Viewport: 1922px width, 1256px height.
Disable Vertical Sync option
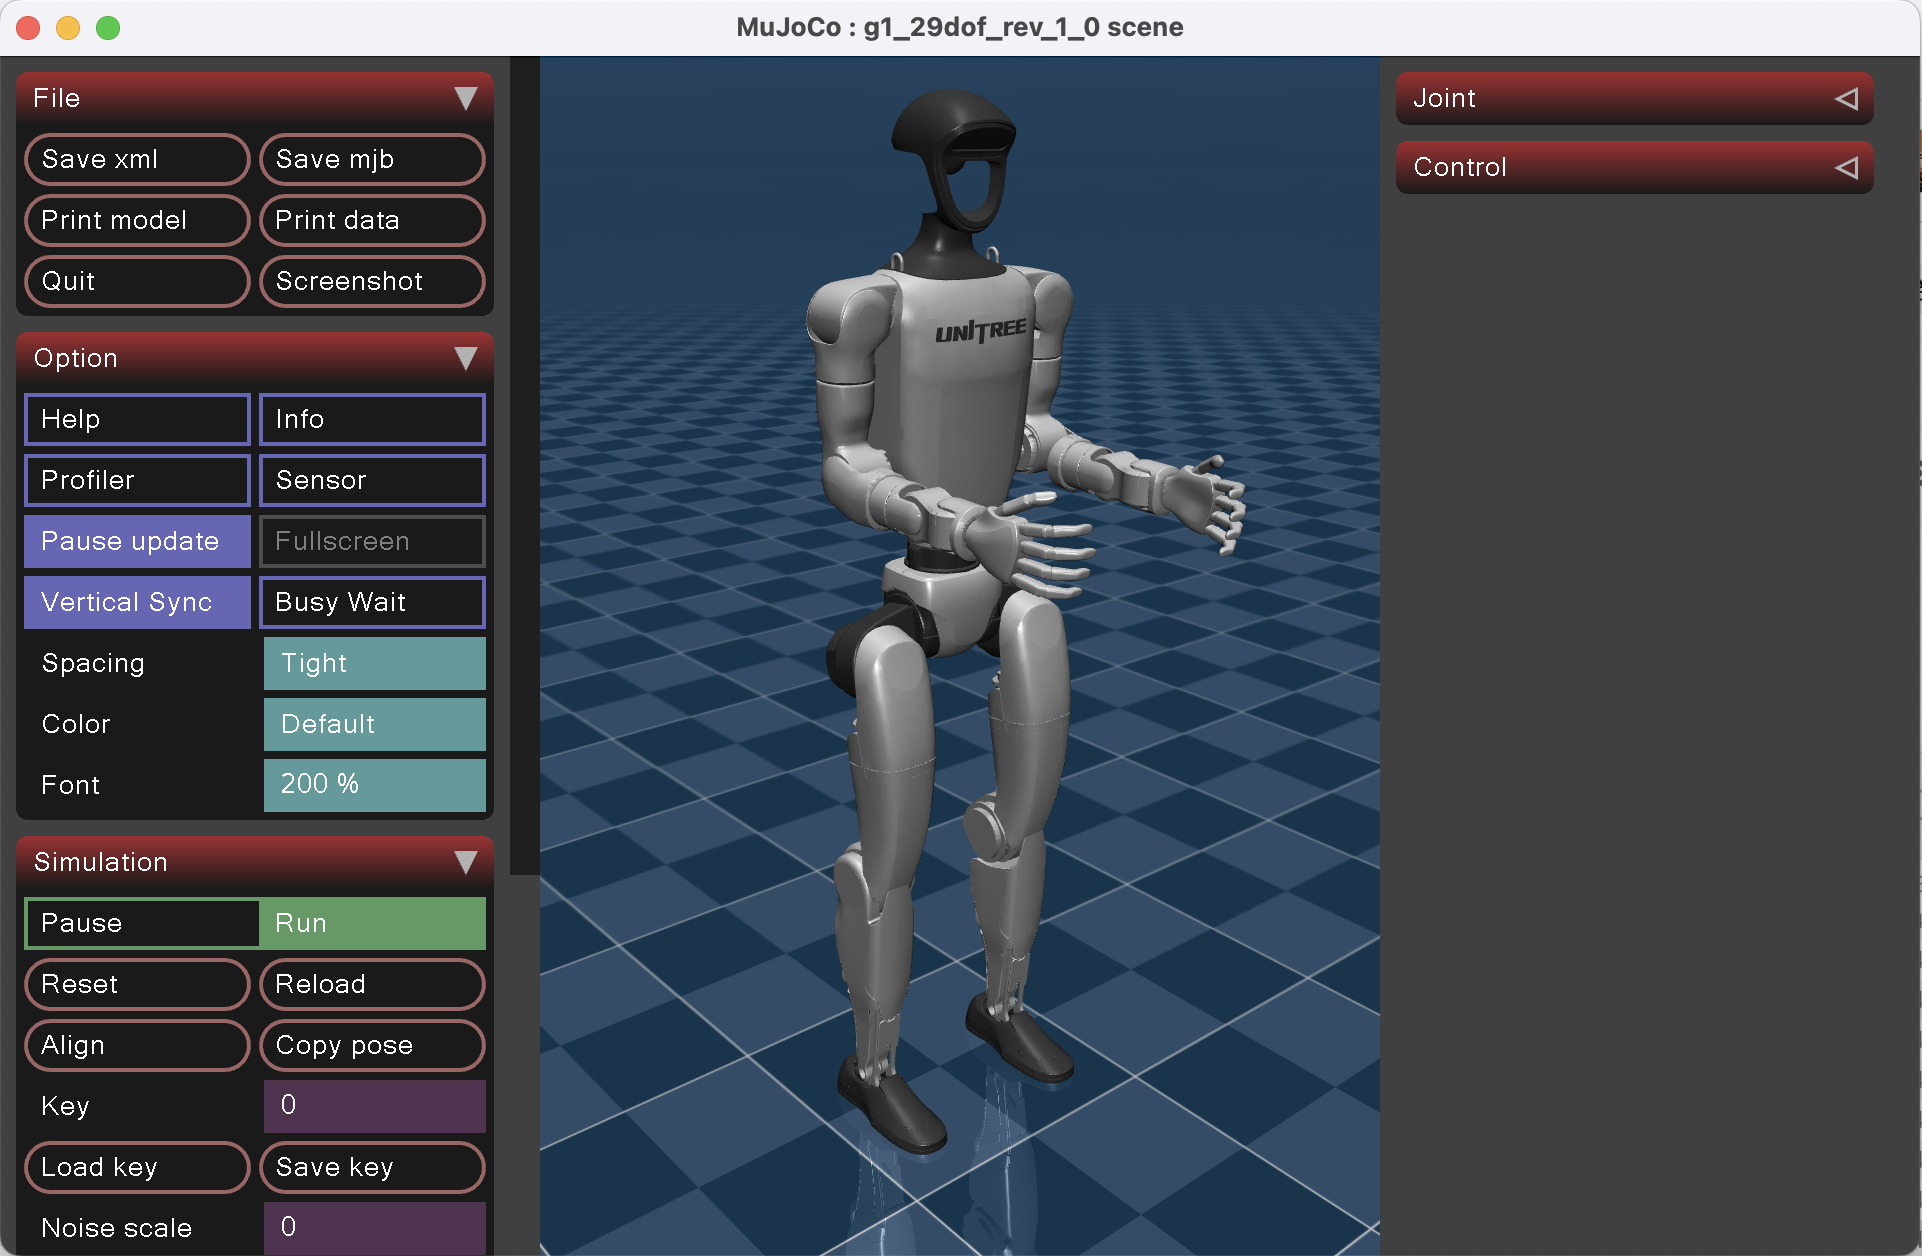[x=137, y=602]
